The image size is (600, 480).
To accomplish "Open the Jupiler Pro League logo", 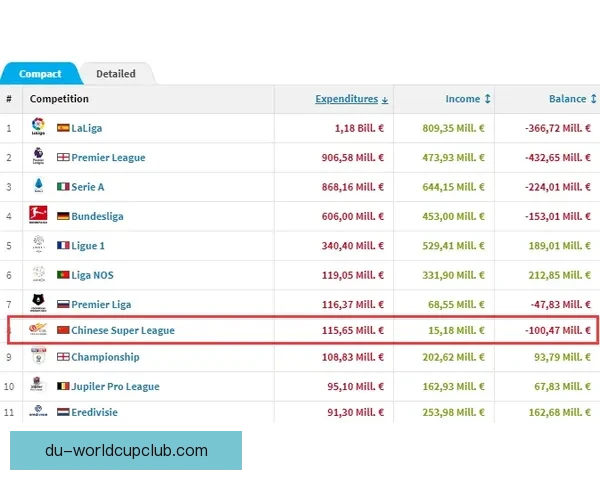I will [37, 384].
